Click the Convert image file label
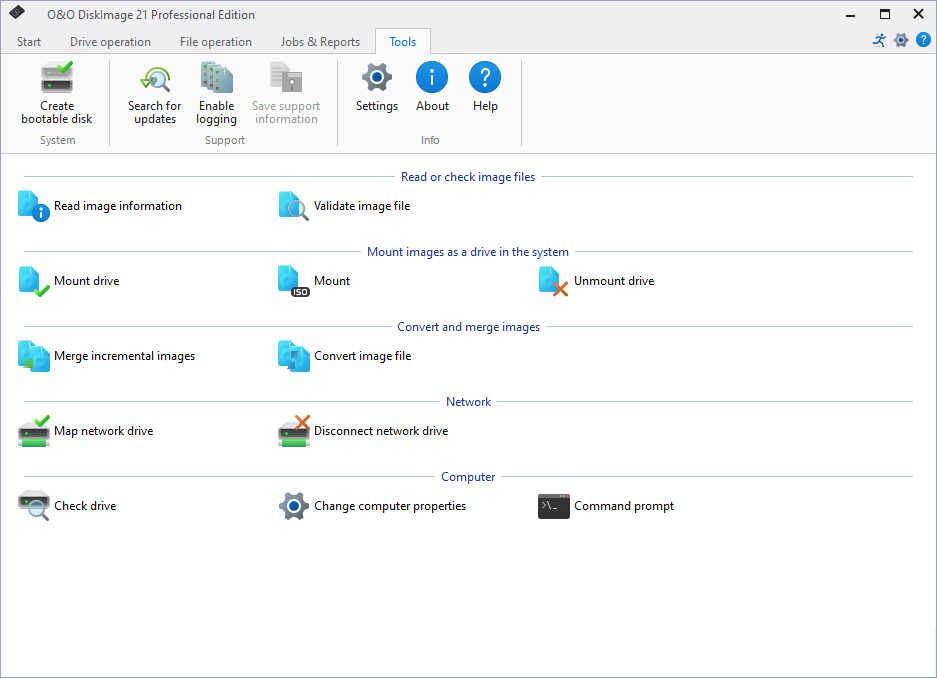 [x=363, y=356]
